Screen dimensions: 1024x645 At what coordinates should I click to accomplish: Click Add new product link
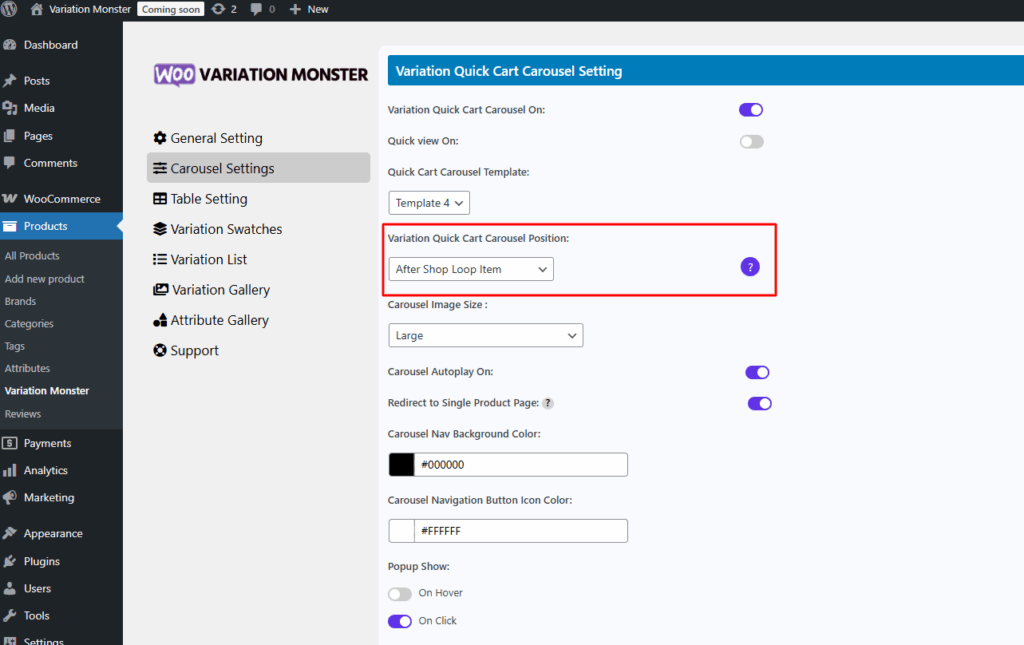click(x=44, y=279)
